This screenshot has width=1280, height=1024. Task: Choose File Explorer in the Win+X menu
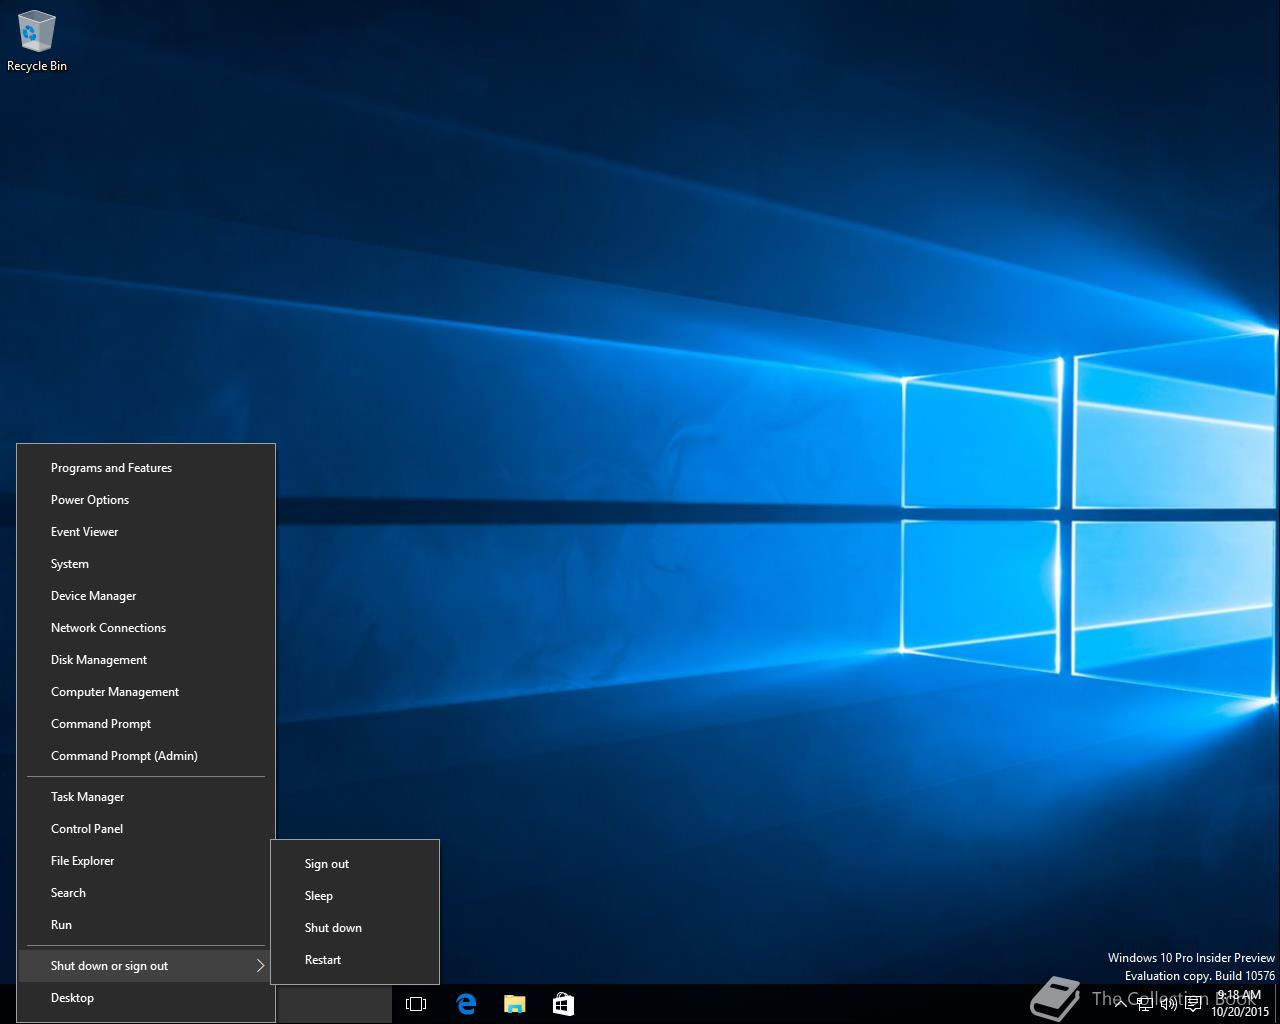tap(146, 861)
